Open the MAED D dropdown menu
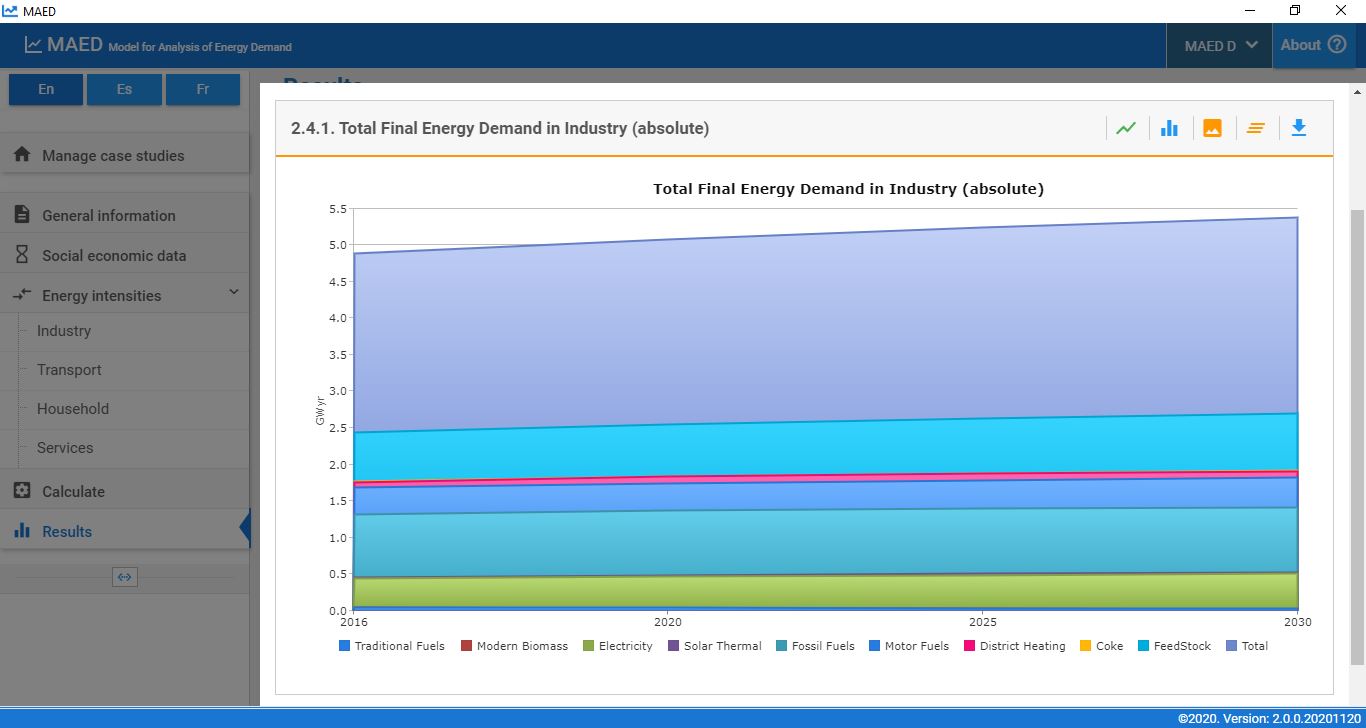Image resolution: width=1366 pixels, height=728 pixels. pos(1220,46)
